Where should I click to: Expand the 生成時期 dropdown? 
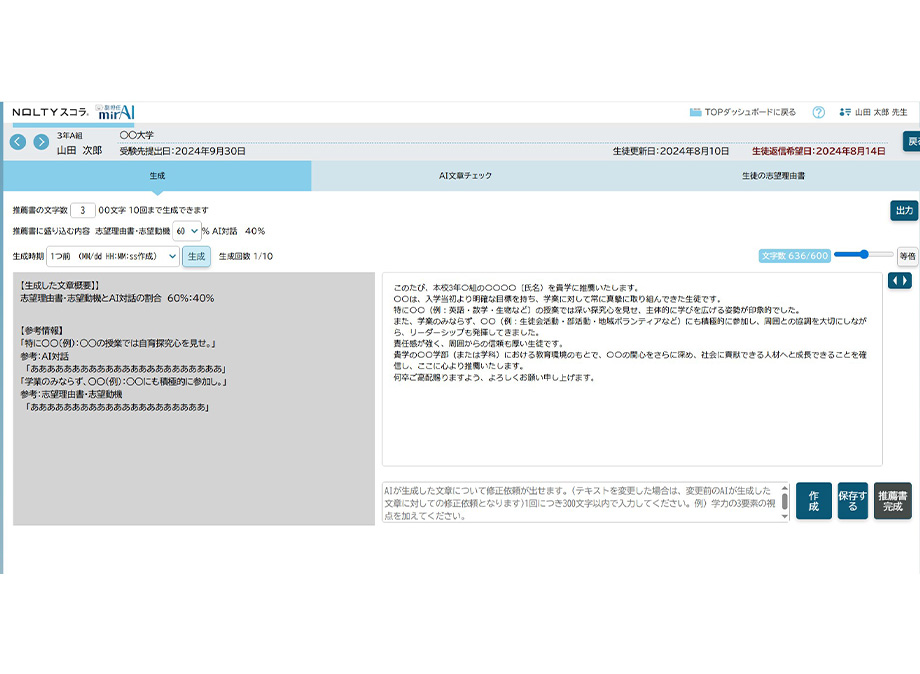click(x=113, y=257)
